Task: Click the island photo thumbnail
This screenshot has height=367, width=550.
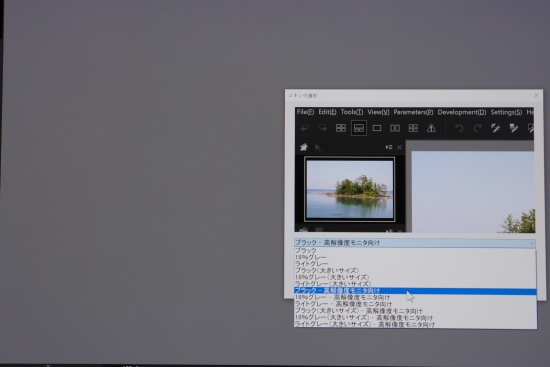Action: click(x=350, y=189)
